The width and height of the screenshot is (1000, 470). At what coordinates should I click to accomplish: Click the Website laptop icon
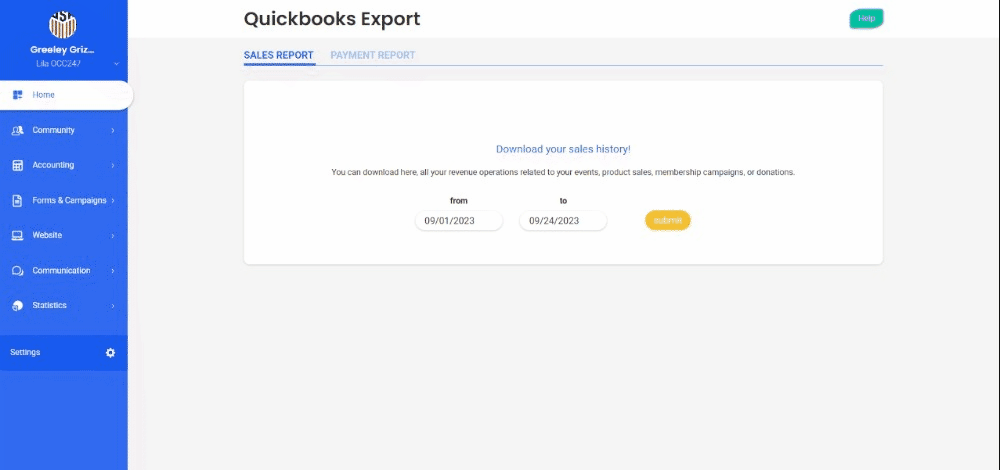pyautogui.click(x=17, y=236)
